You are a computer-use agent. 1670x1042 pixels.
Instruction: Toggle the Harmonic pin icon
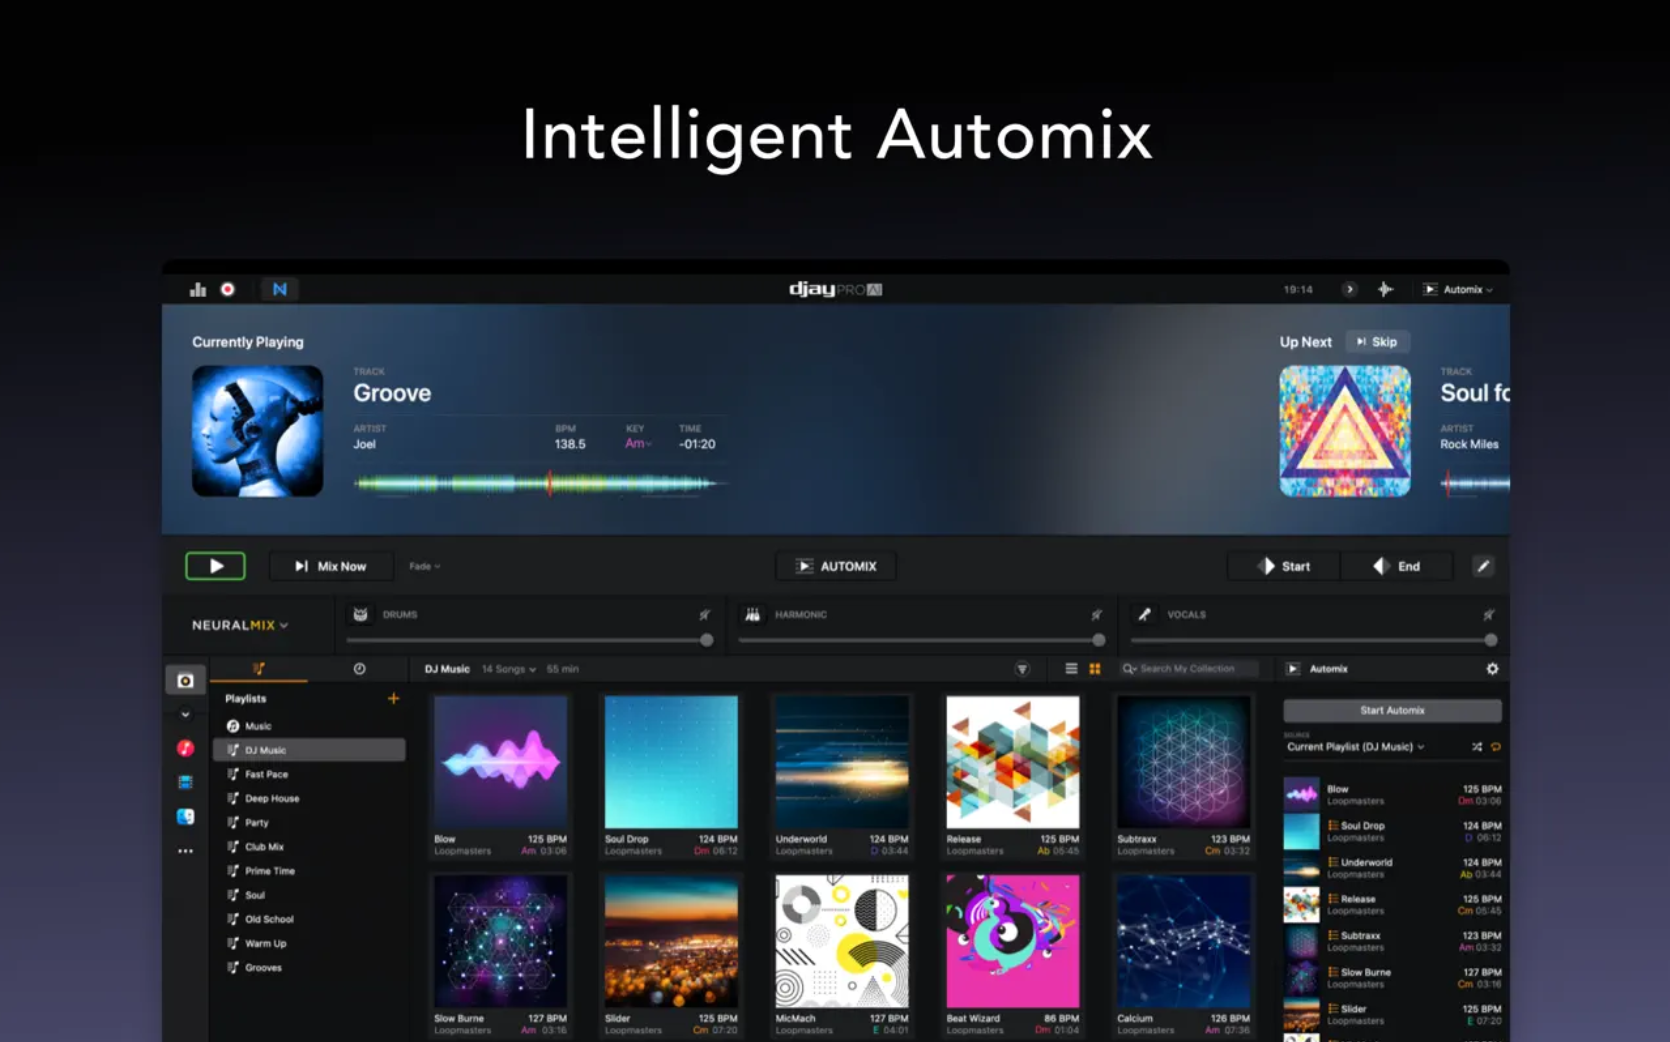tap(1096, 614)
